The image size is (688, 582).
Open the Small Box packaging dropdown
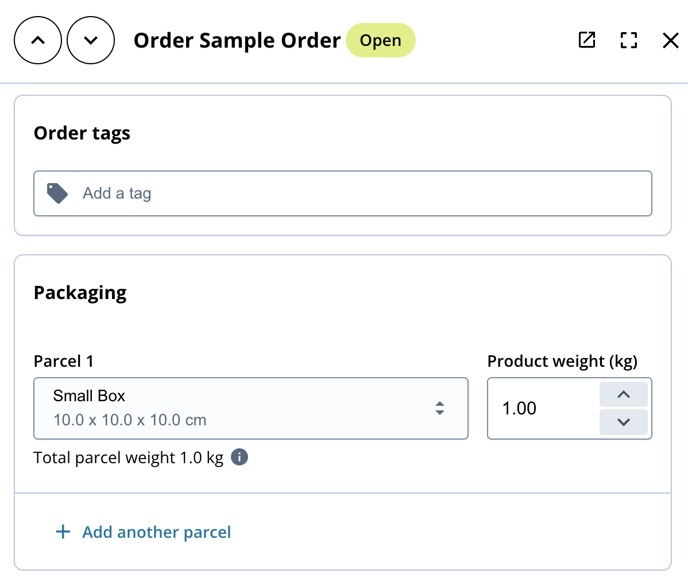click(x=251, y=408)
